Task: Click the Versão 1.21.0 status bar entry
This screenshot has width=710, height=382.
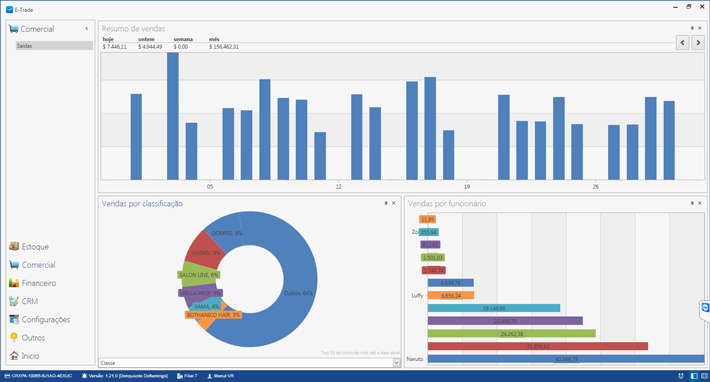Action: coord(125,376)
